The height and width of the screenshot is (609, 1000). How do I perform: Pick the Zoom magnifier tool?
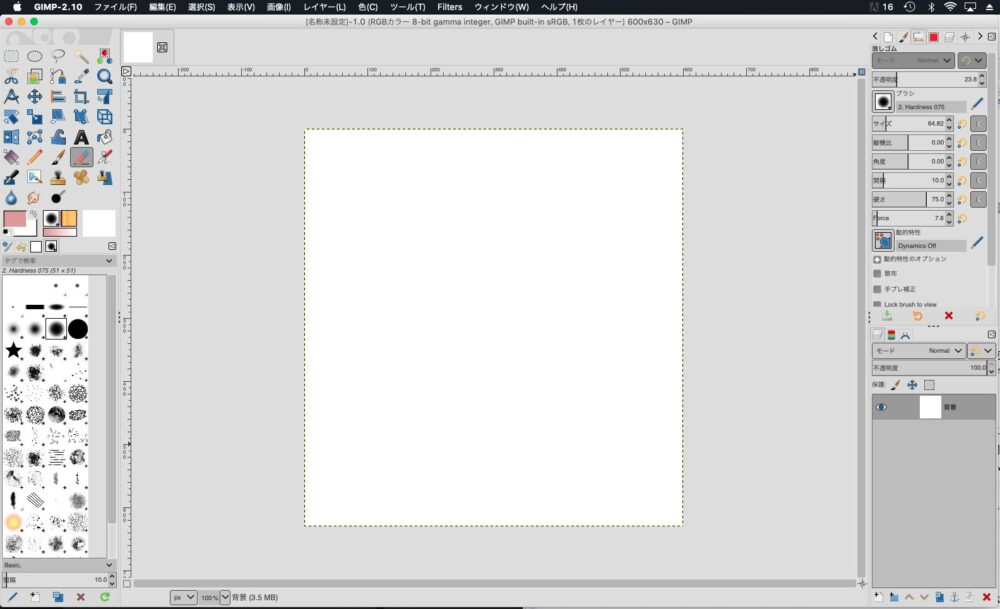[x=104, y=77]
